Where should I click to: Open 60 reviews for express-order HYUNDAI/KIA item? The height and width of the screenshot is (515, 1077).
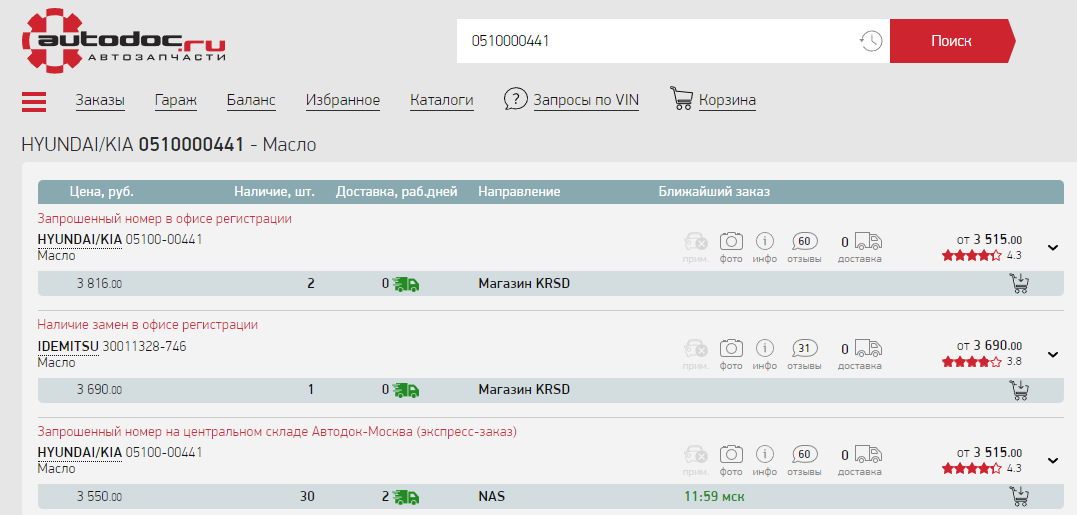tap(804, 455)
